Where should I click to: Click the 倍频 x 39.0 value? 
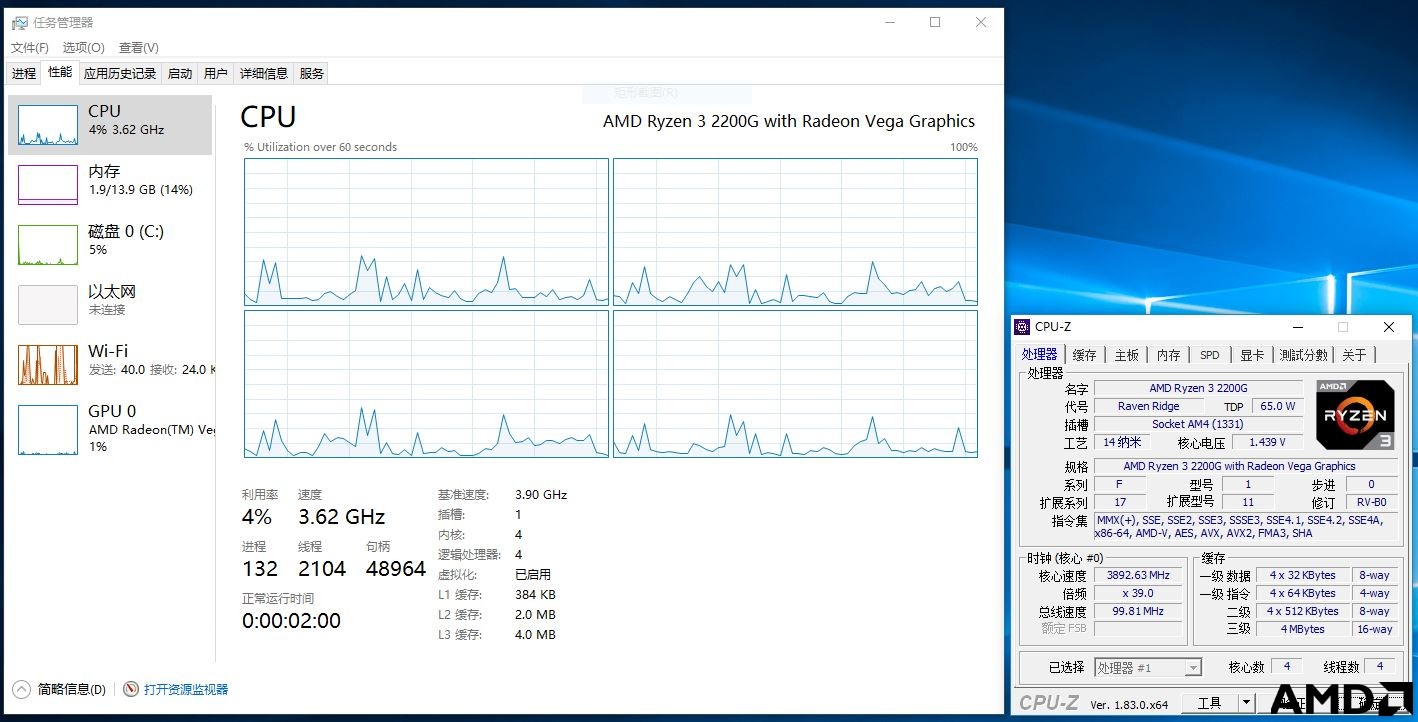[x=1138, y=593]
